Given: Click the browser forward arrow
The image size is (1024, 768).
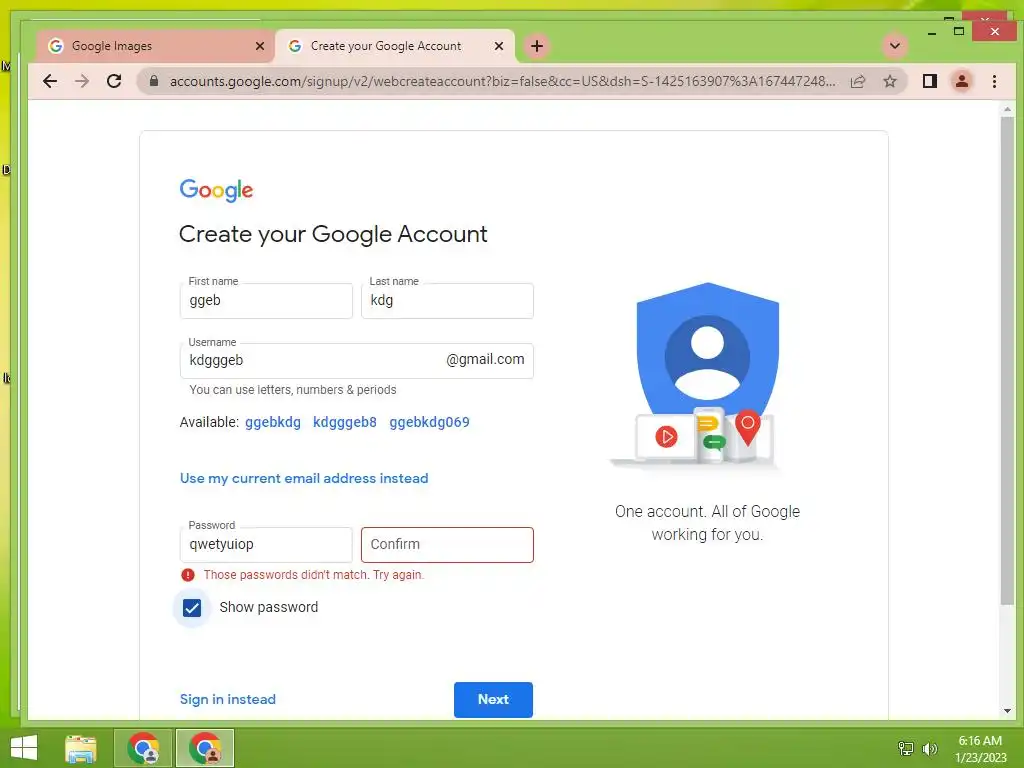Looking at the screenshot, I should click(82, 81).
